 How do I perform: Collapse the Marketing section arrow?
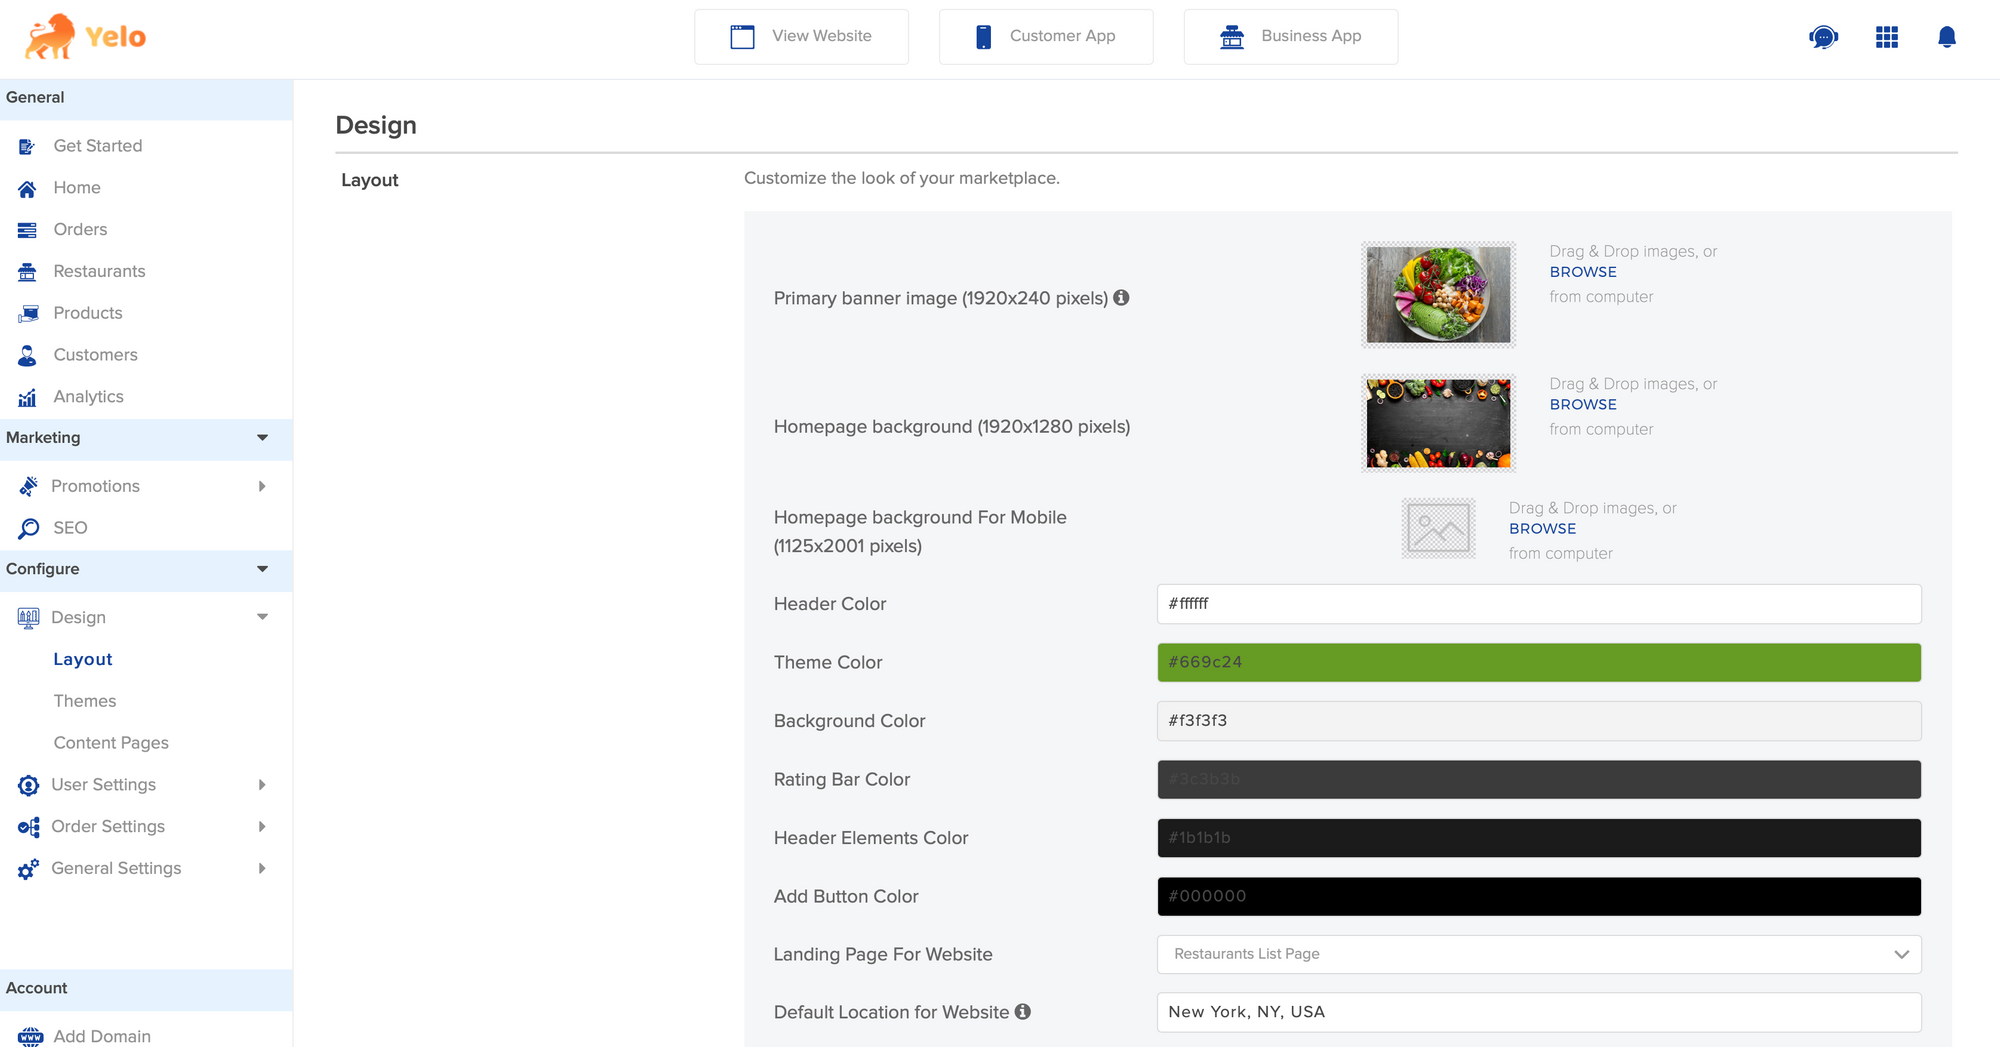262,438
